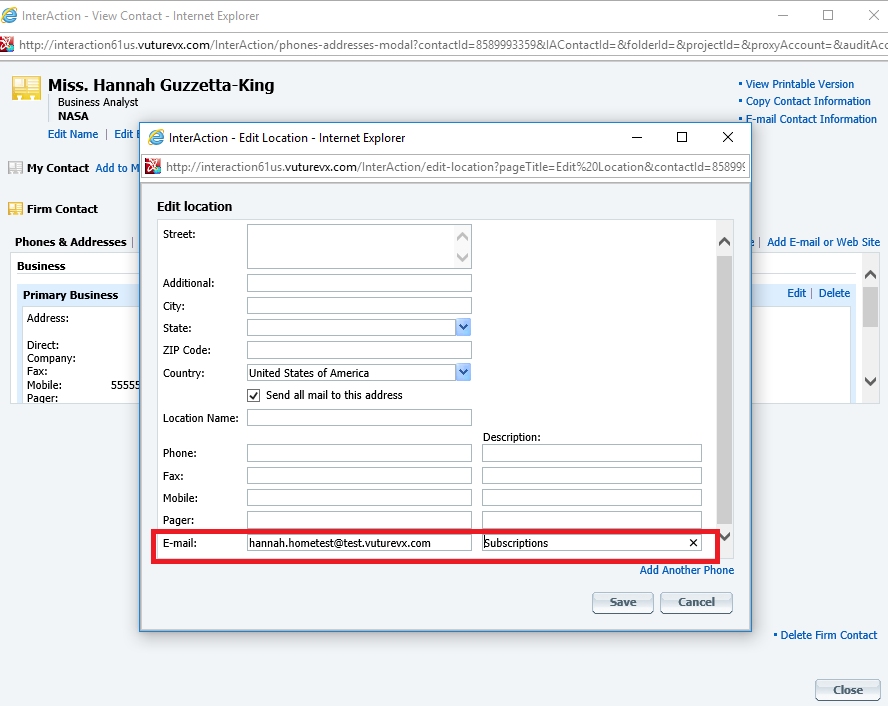Viewport: 888px width, 706px height.
Task: Cancel the location edit
Action: [697, 602]
